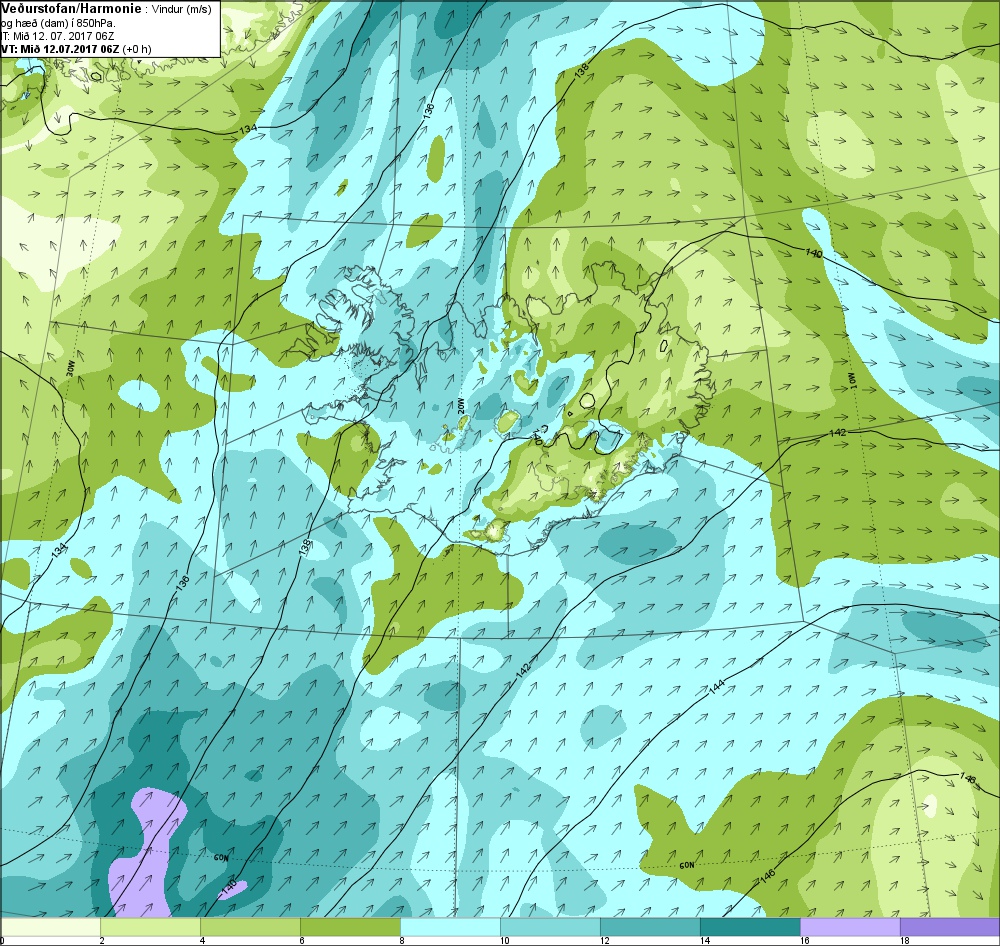The image size is (1000, 946).
Task: Click the legend tick value '18'
Action: click(x=904, y=940)
